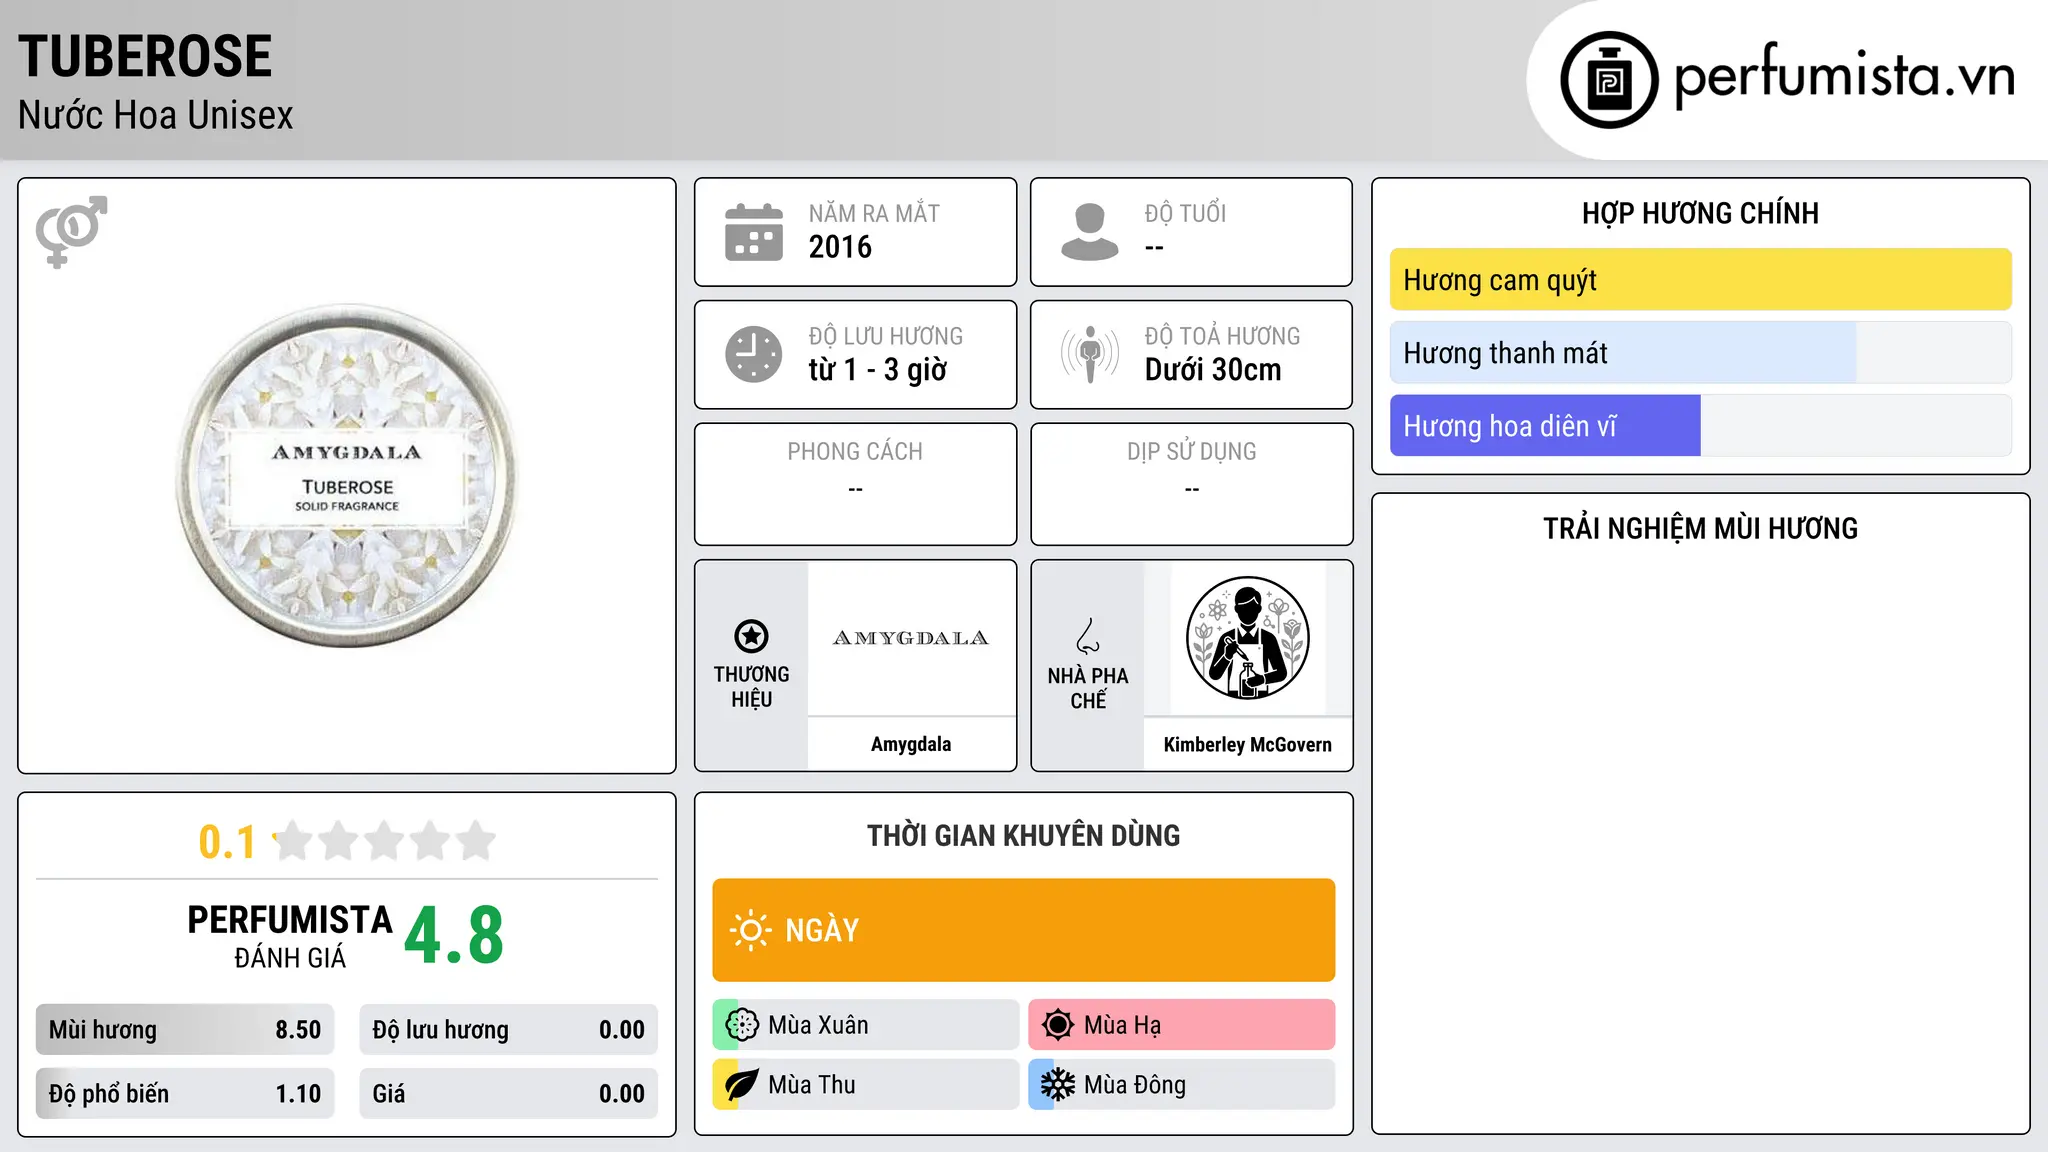
Task: Click the flower icon for Mùa Xuân
Action: (742, 1025)
